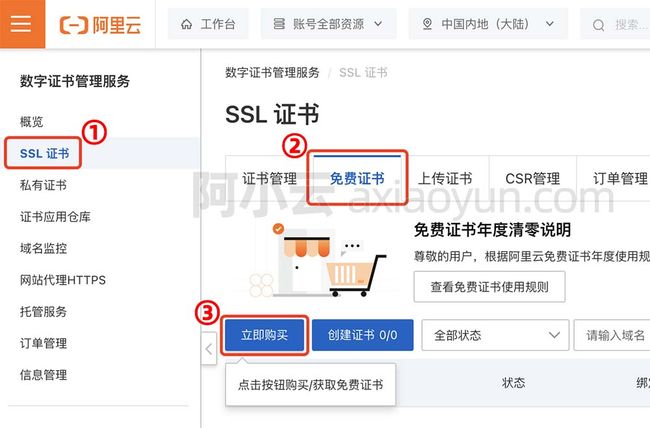Click 查看免费证书使用规则 button

490,287
